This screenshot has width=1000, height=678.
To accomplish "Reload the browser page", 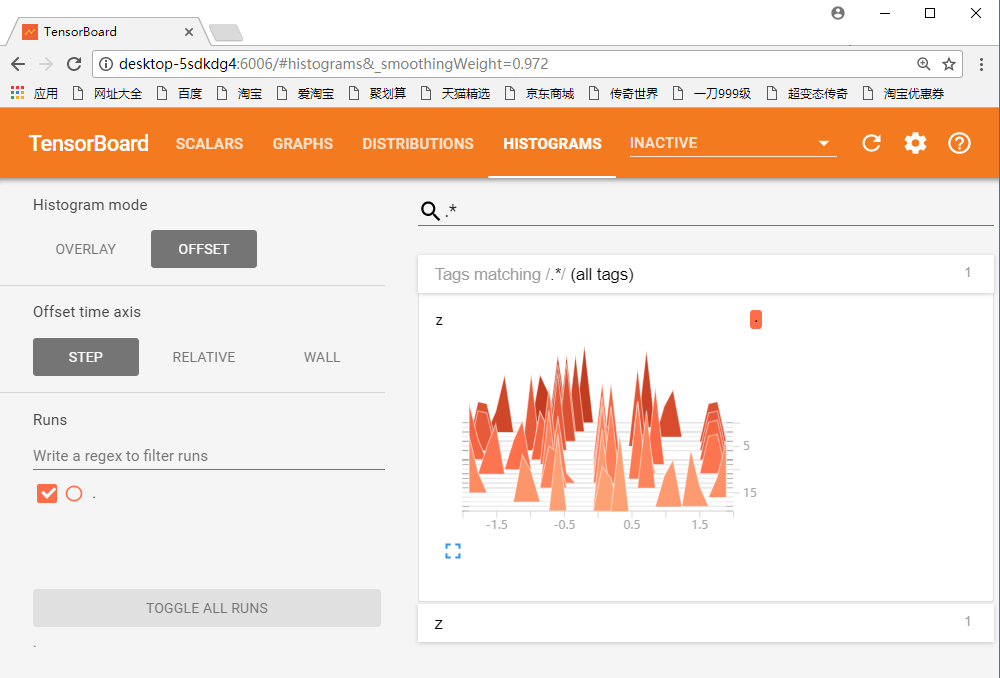I will [74, 64].
